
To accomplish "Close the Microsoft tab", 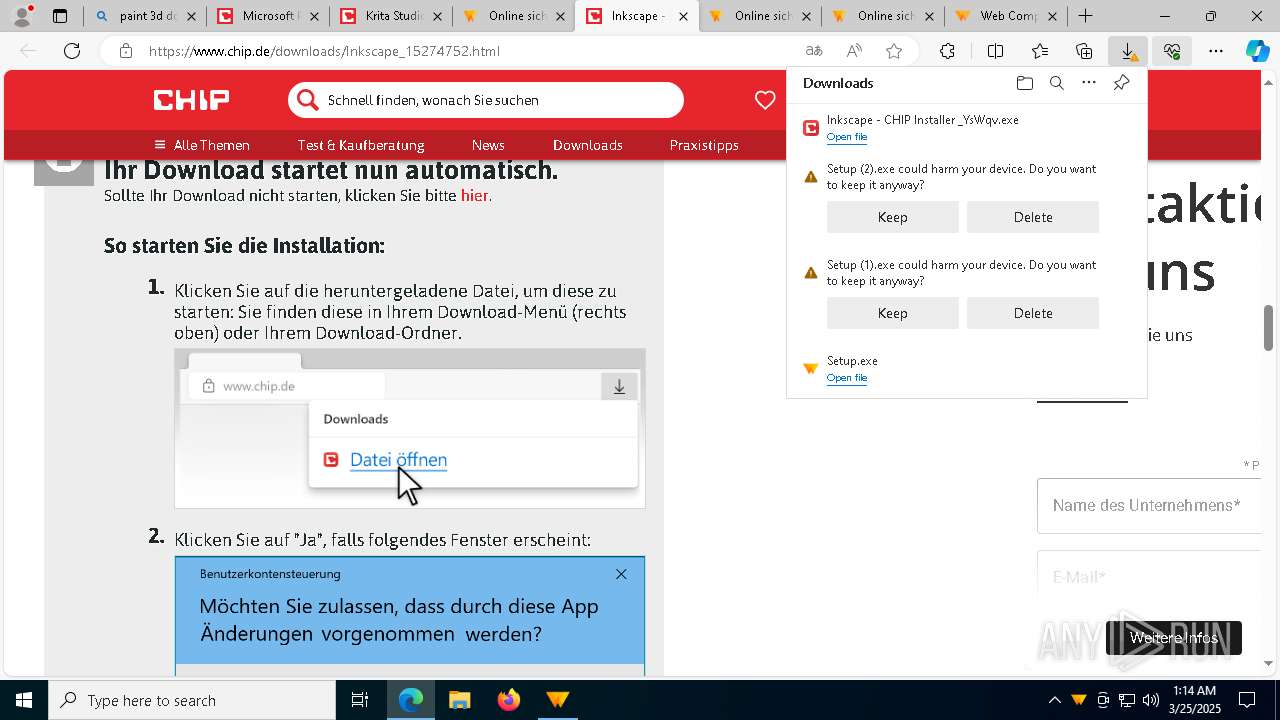I will (x=316, y=16).
